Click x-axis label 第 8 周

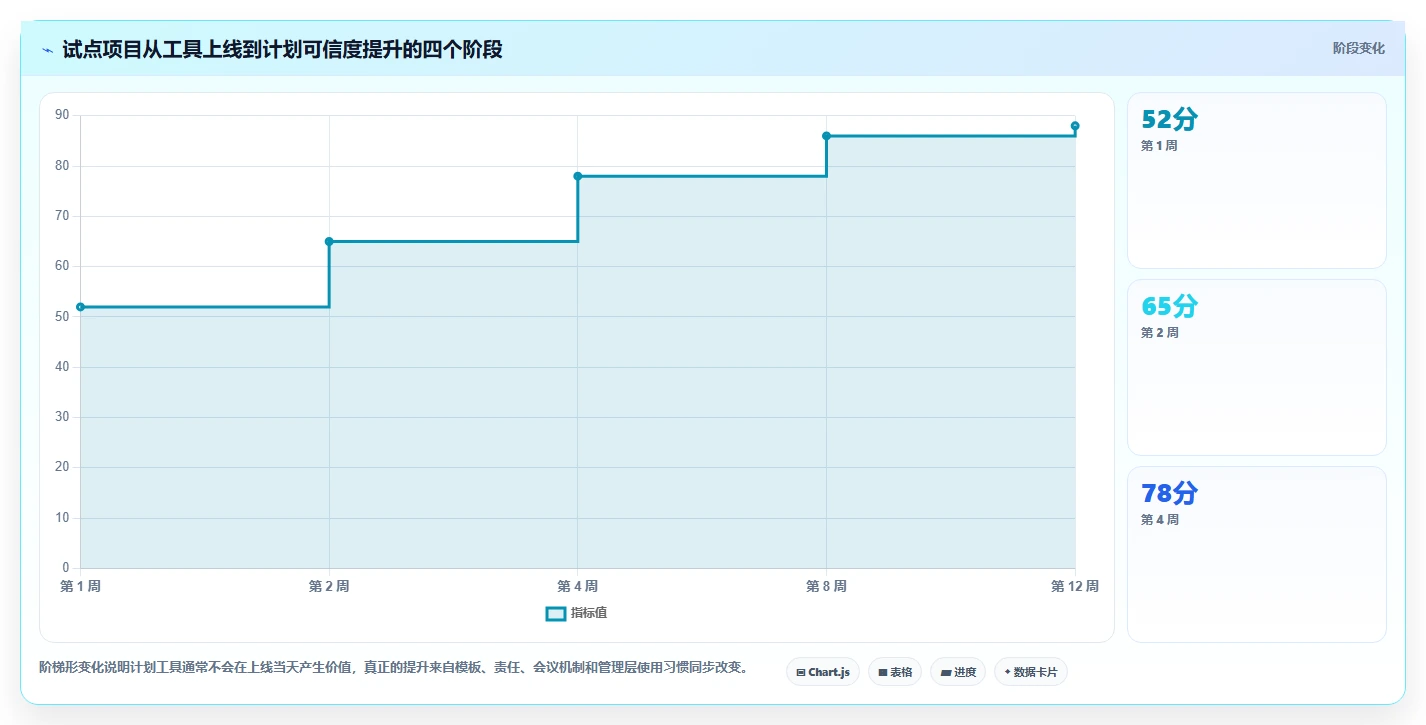(826, 586)
